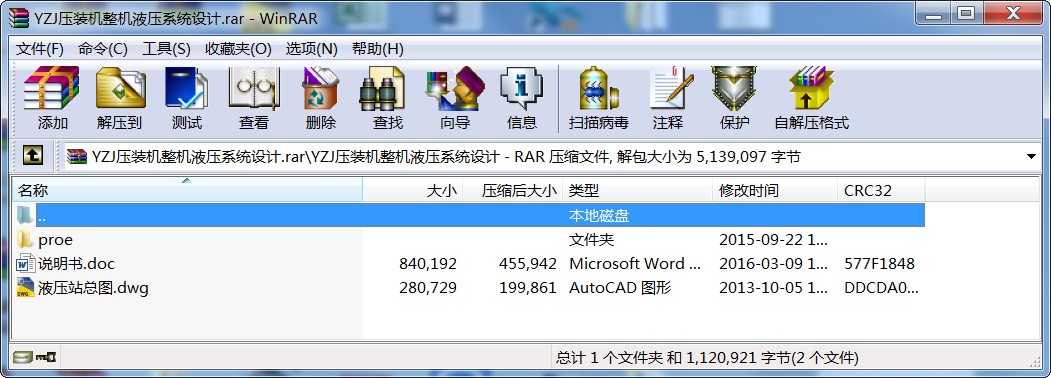Click the Word icon of 说明书.doc
The width and height of the screenshot is (1051, 378).
tap(25, 263)
